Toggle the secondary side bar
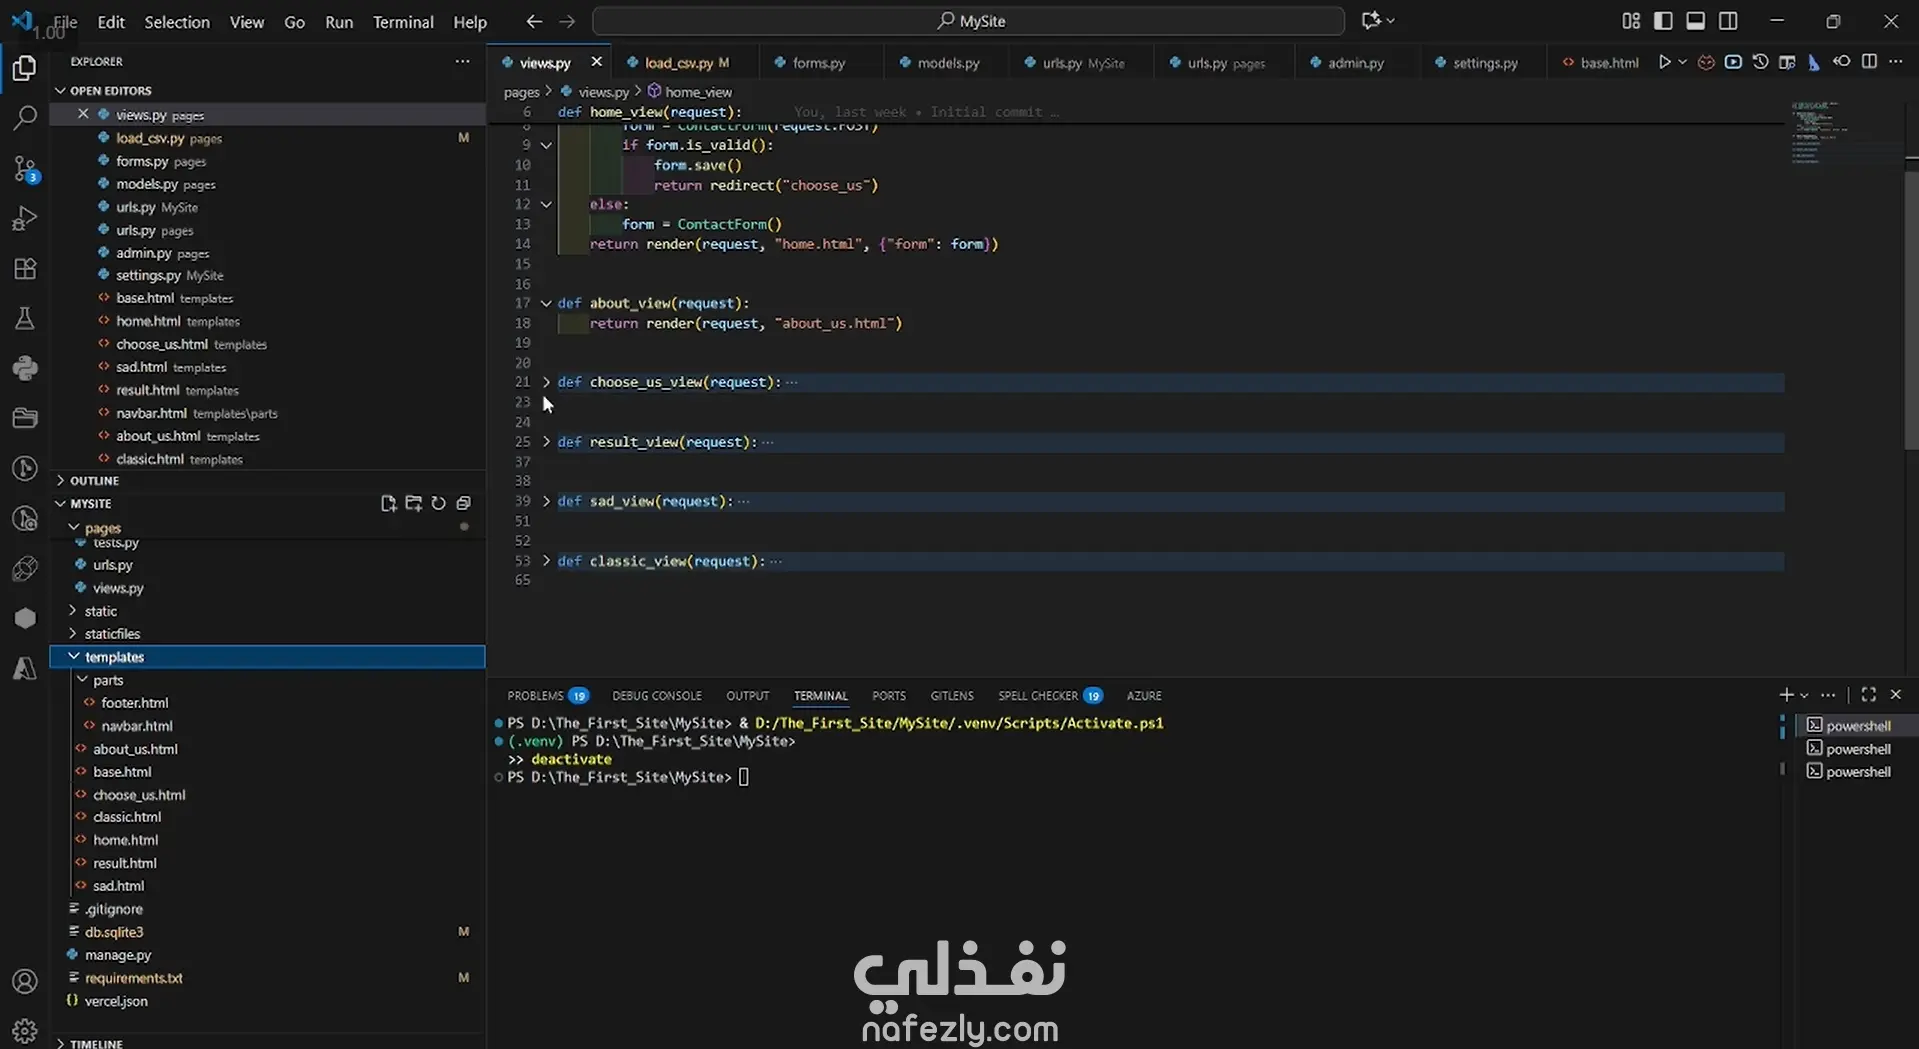Screen dimensions: 1919x1049 (x=1728, y=21)
